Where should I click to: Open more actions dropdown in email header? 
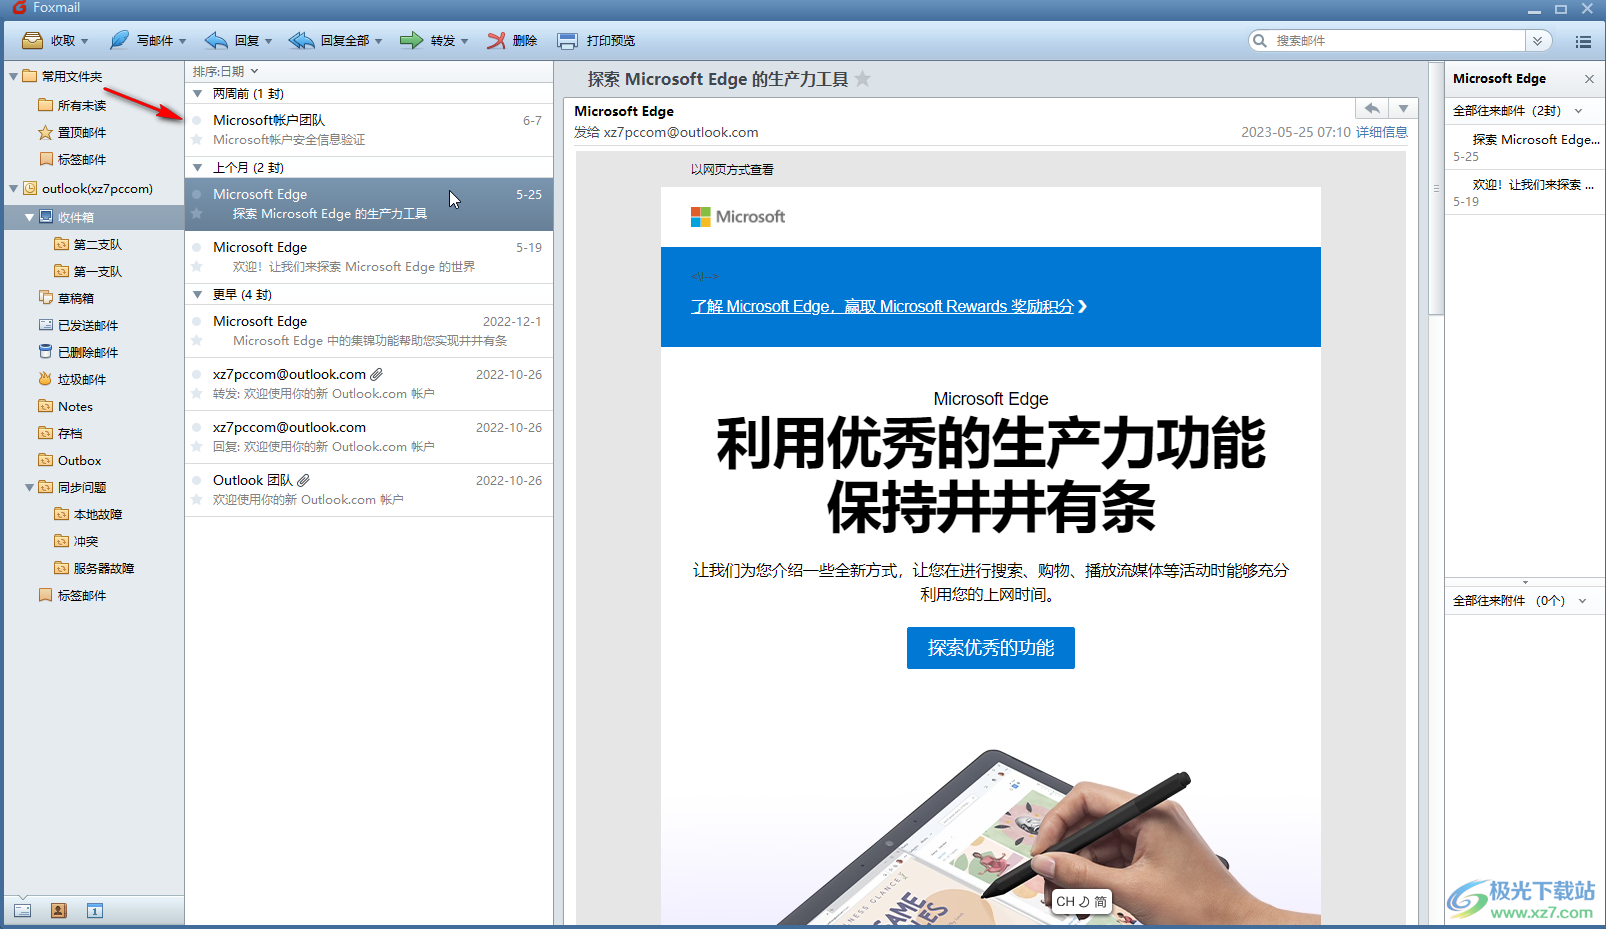1403,108
